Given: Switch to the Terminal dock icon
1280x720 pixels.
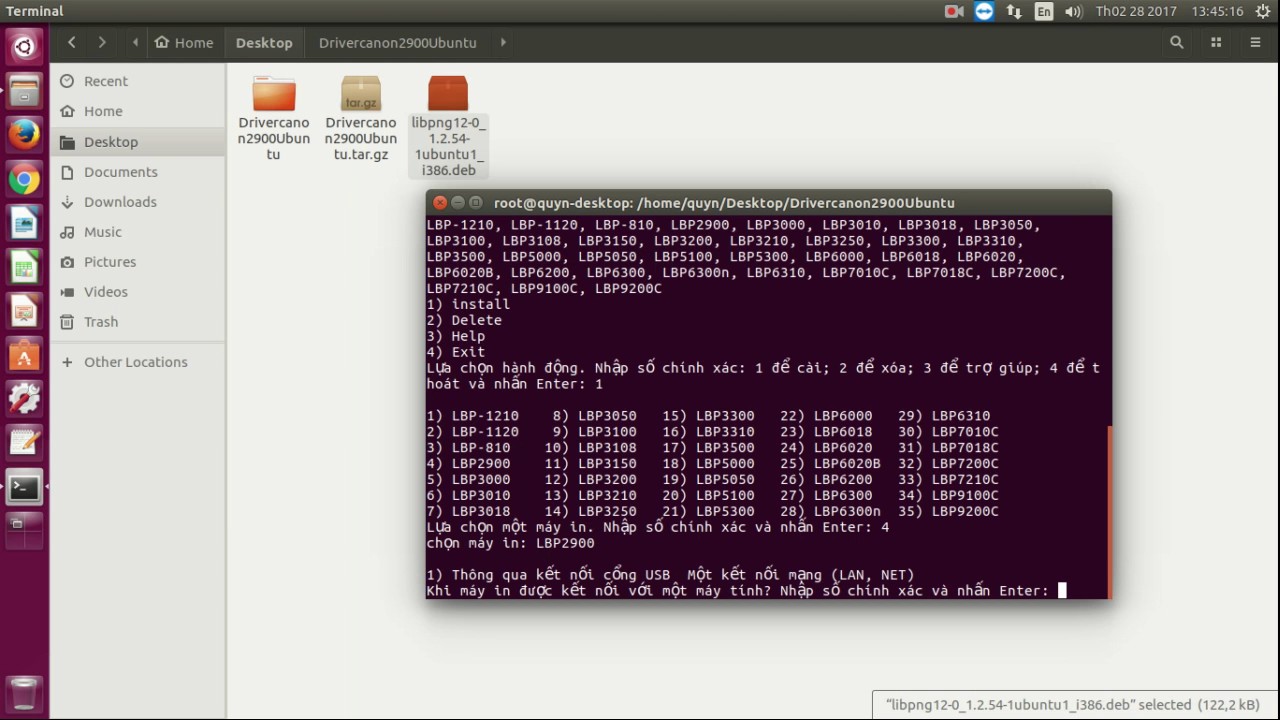Looking at the screenshot, I should [24, 487].
